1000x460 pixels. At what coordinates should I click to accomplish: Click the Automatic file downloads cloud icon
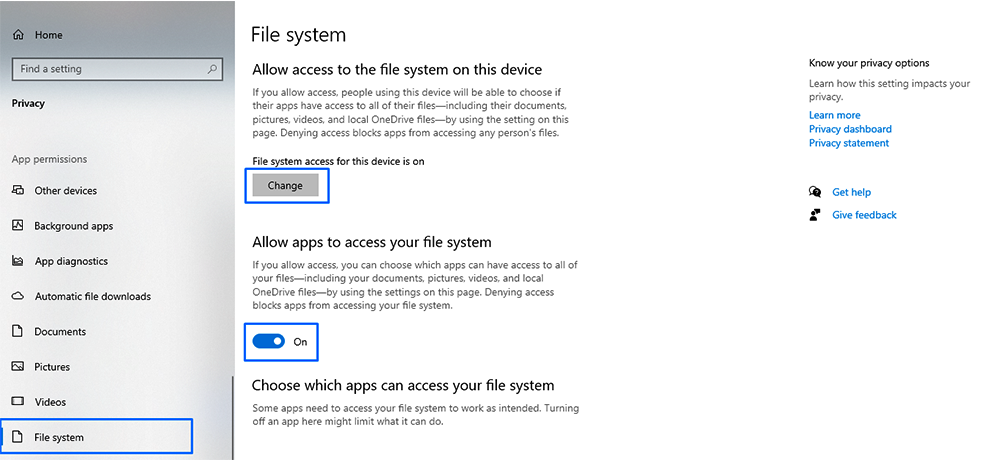click(18, 296)
